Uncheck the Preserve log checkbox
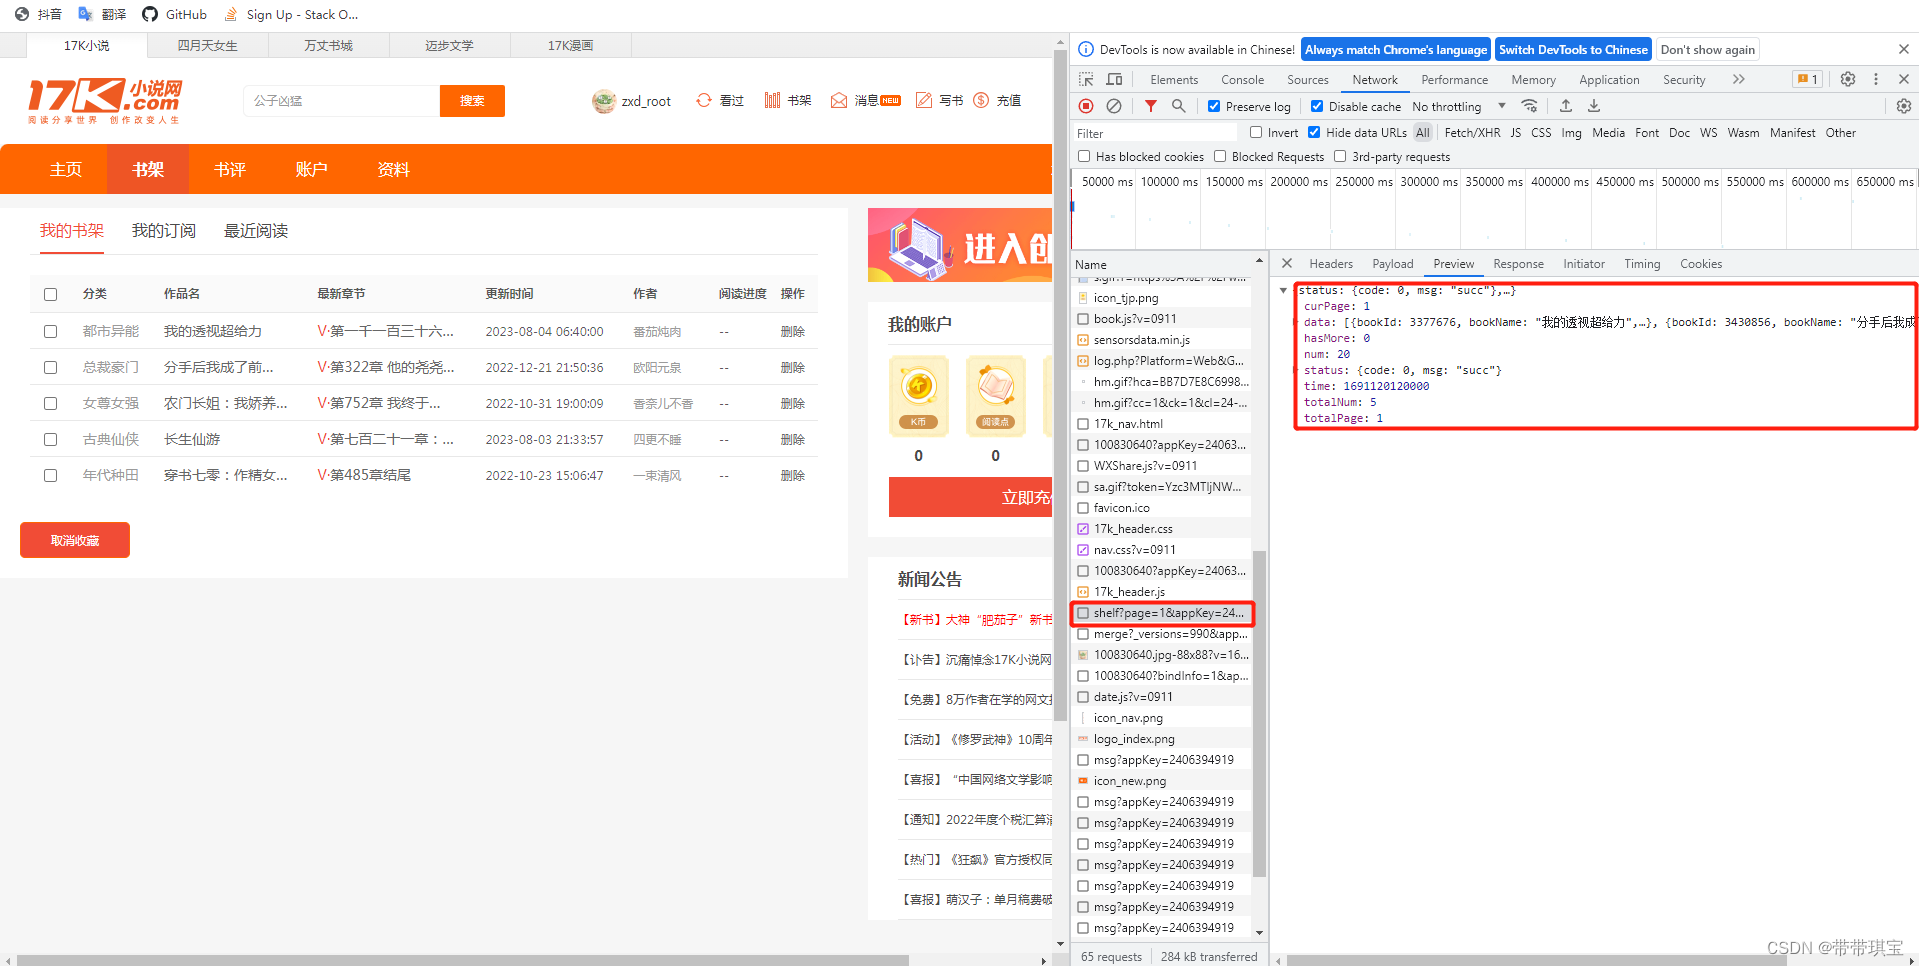The image size is (1919, 966). click(1213, 106)
